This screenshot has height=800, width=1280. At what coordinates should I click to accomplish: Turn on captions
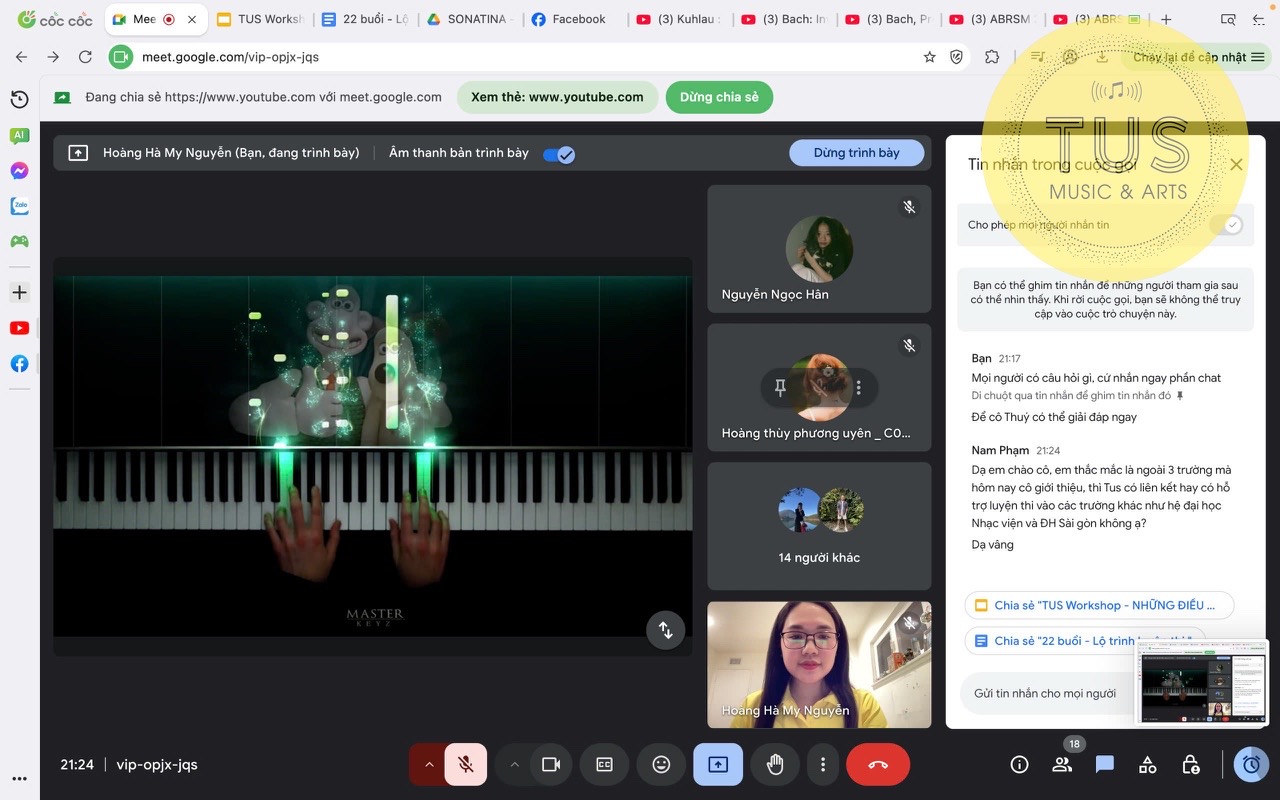point(604,764)
